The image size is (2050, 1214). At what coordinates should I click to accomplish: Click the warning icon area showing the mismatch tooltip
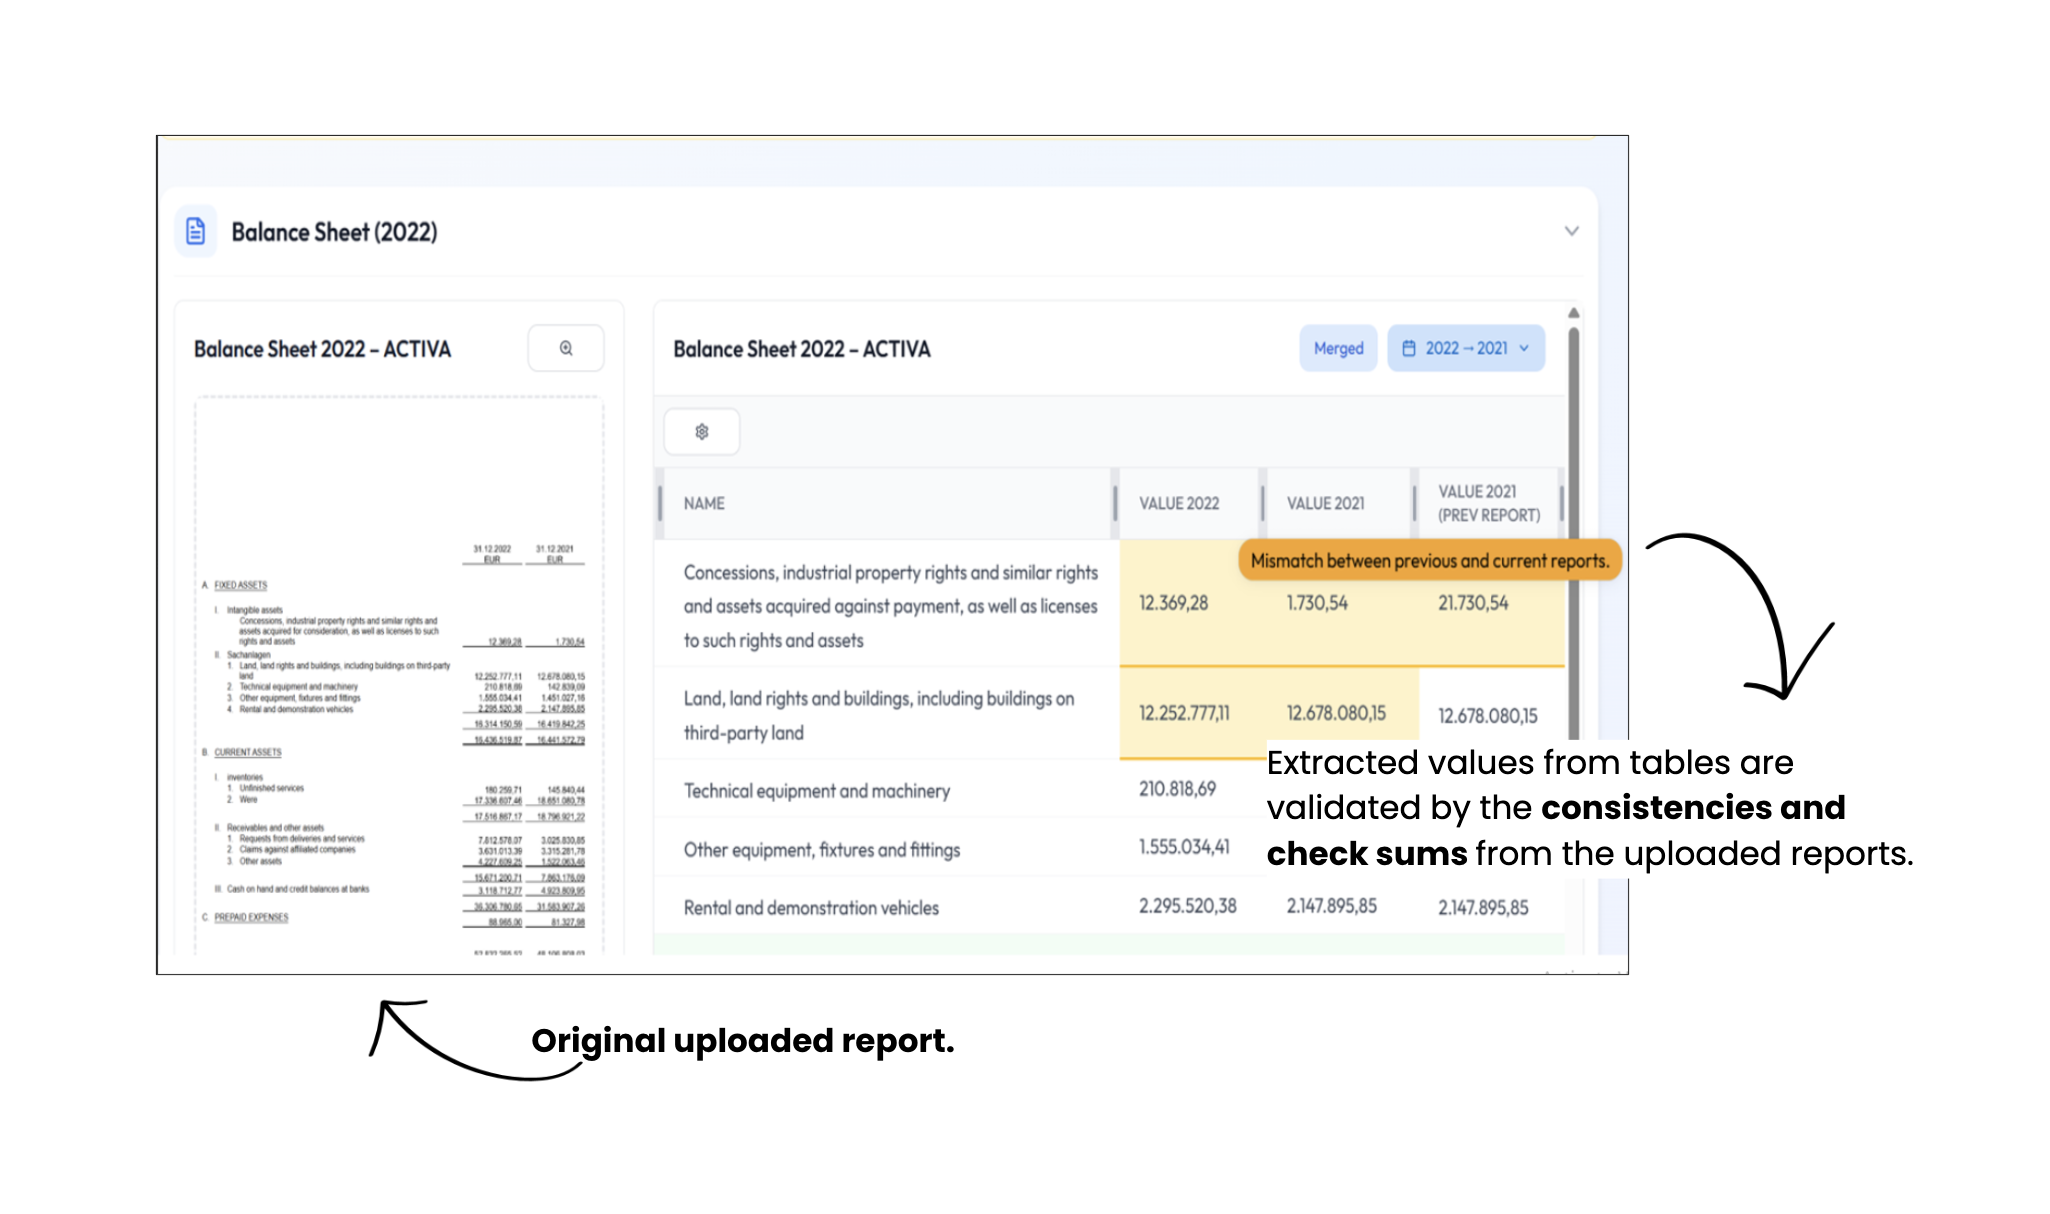pyautogui.click(x=1428, y=560)
